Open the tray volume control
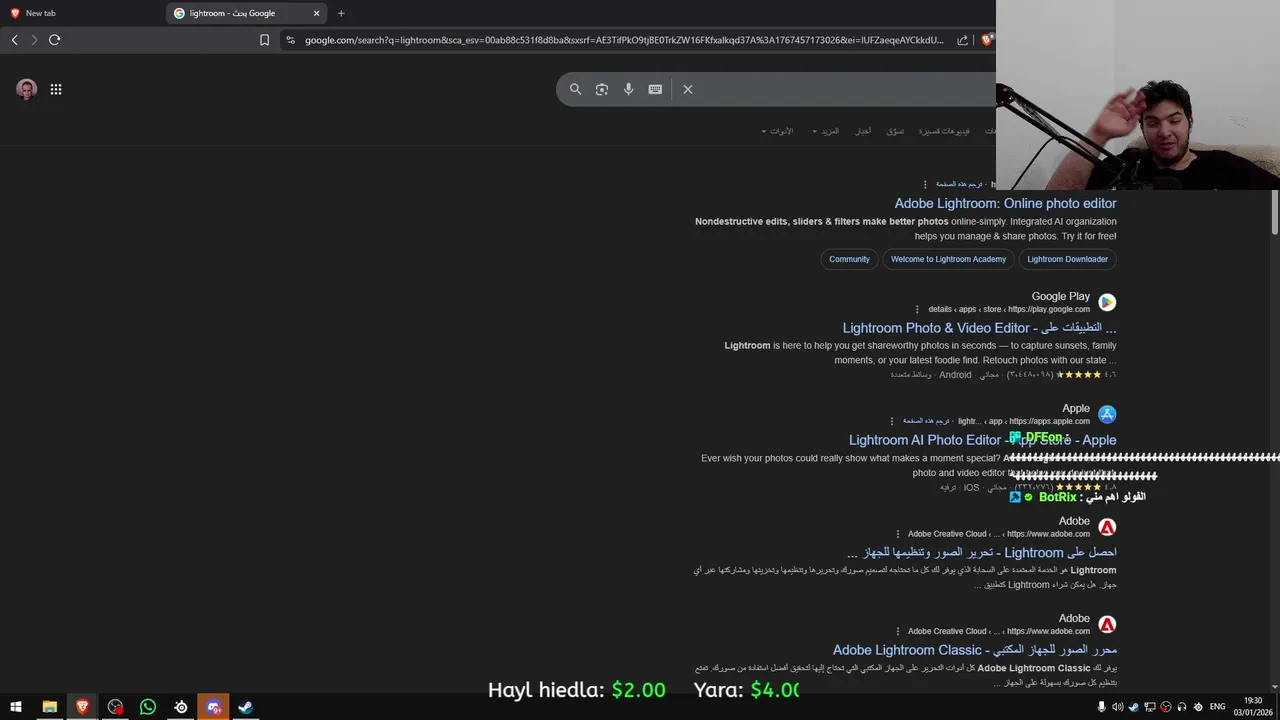The width and height of the screenshot is (1280, 720). tap(1118, 707)
